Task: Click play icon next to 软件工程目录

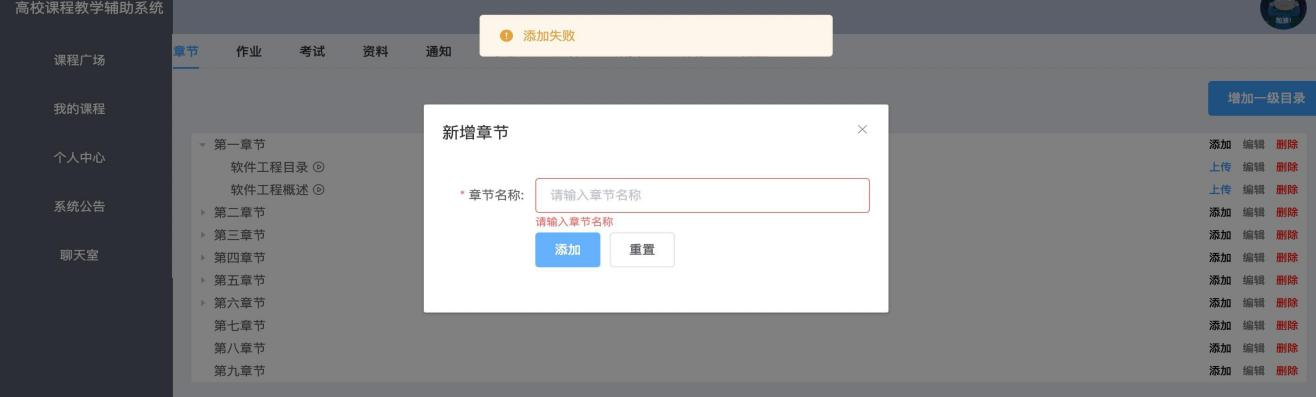Action: (319, 167)
